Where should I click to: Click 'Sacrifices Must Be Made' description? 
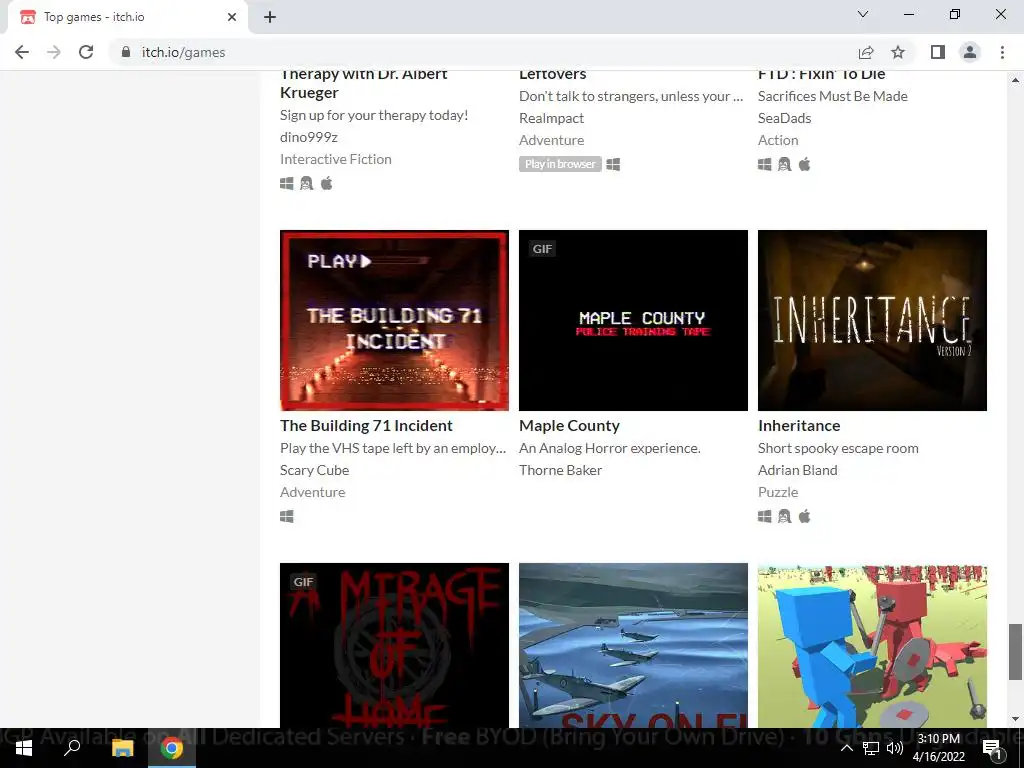[x=833, y=96]
